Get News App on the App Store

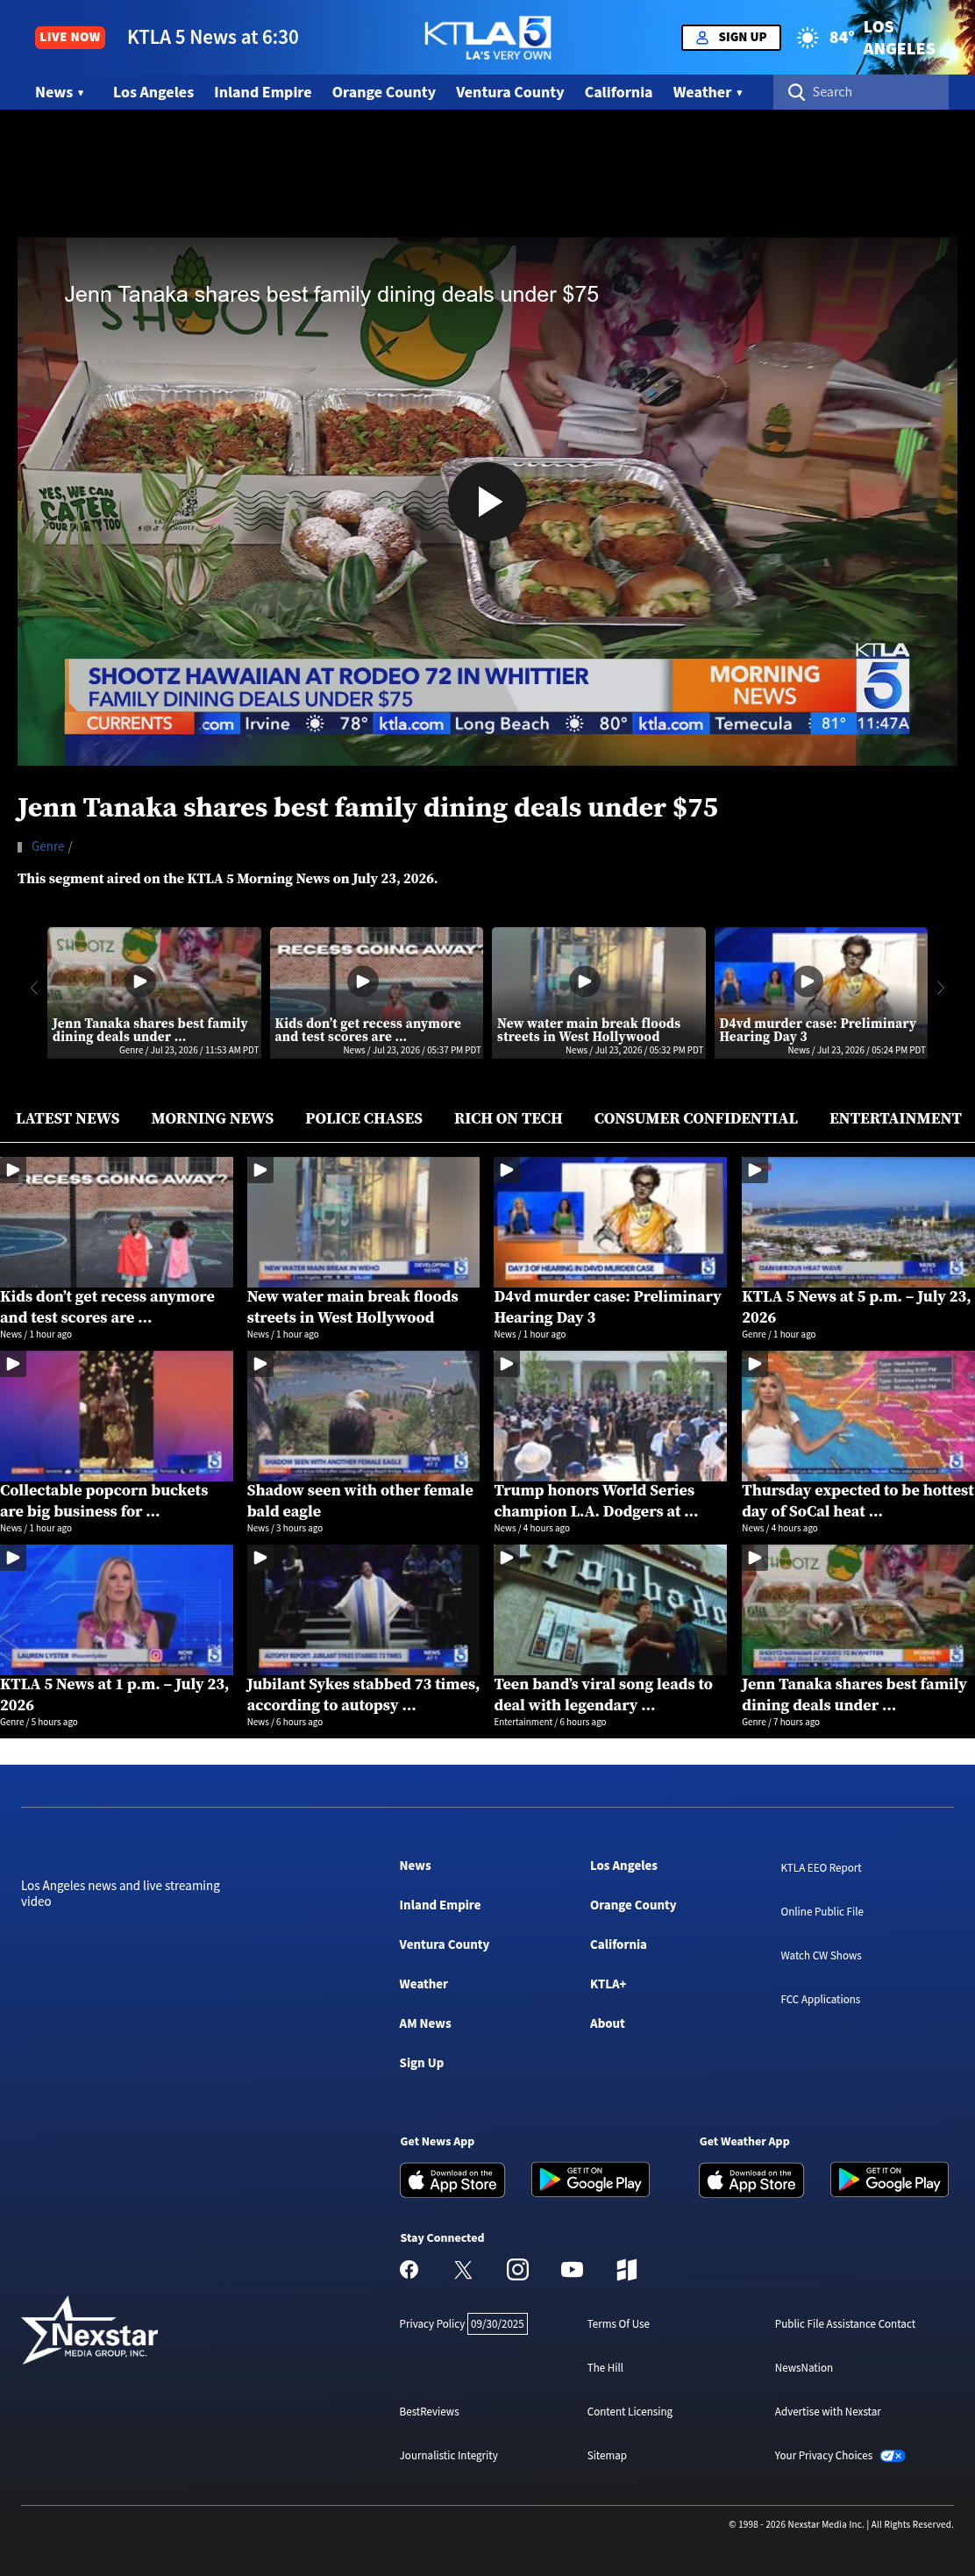(x=452, y=2180)
